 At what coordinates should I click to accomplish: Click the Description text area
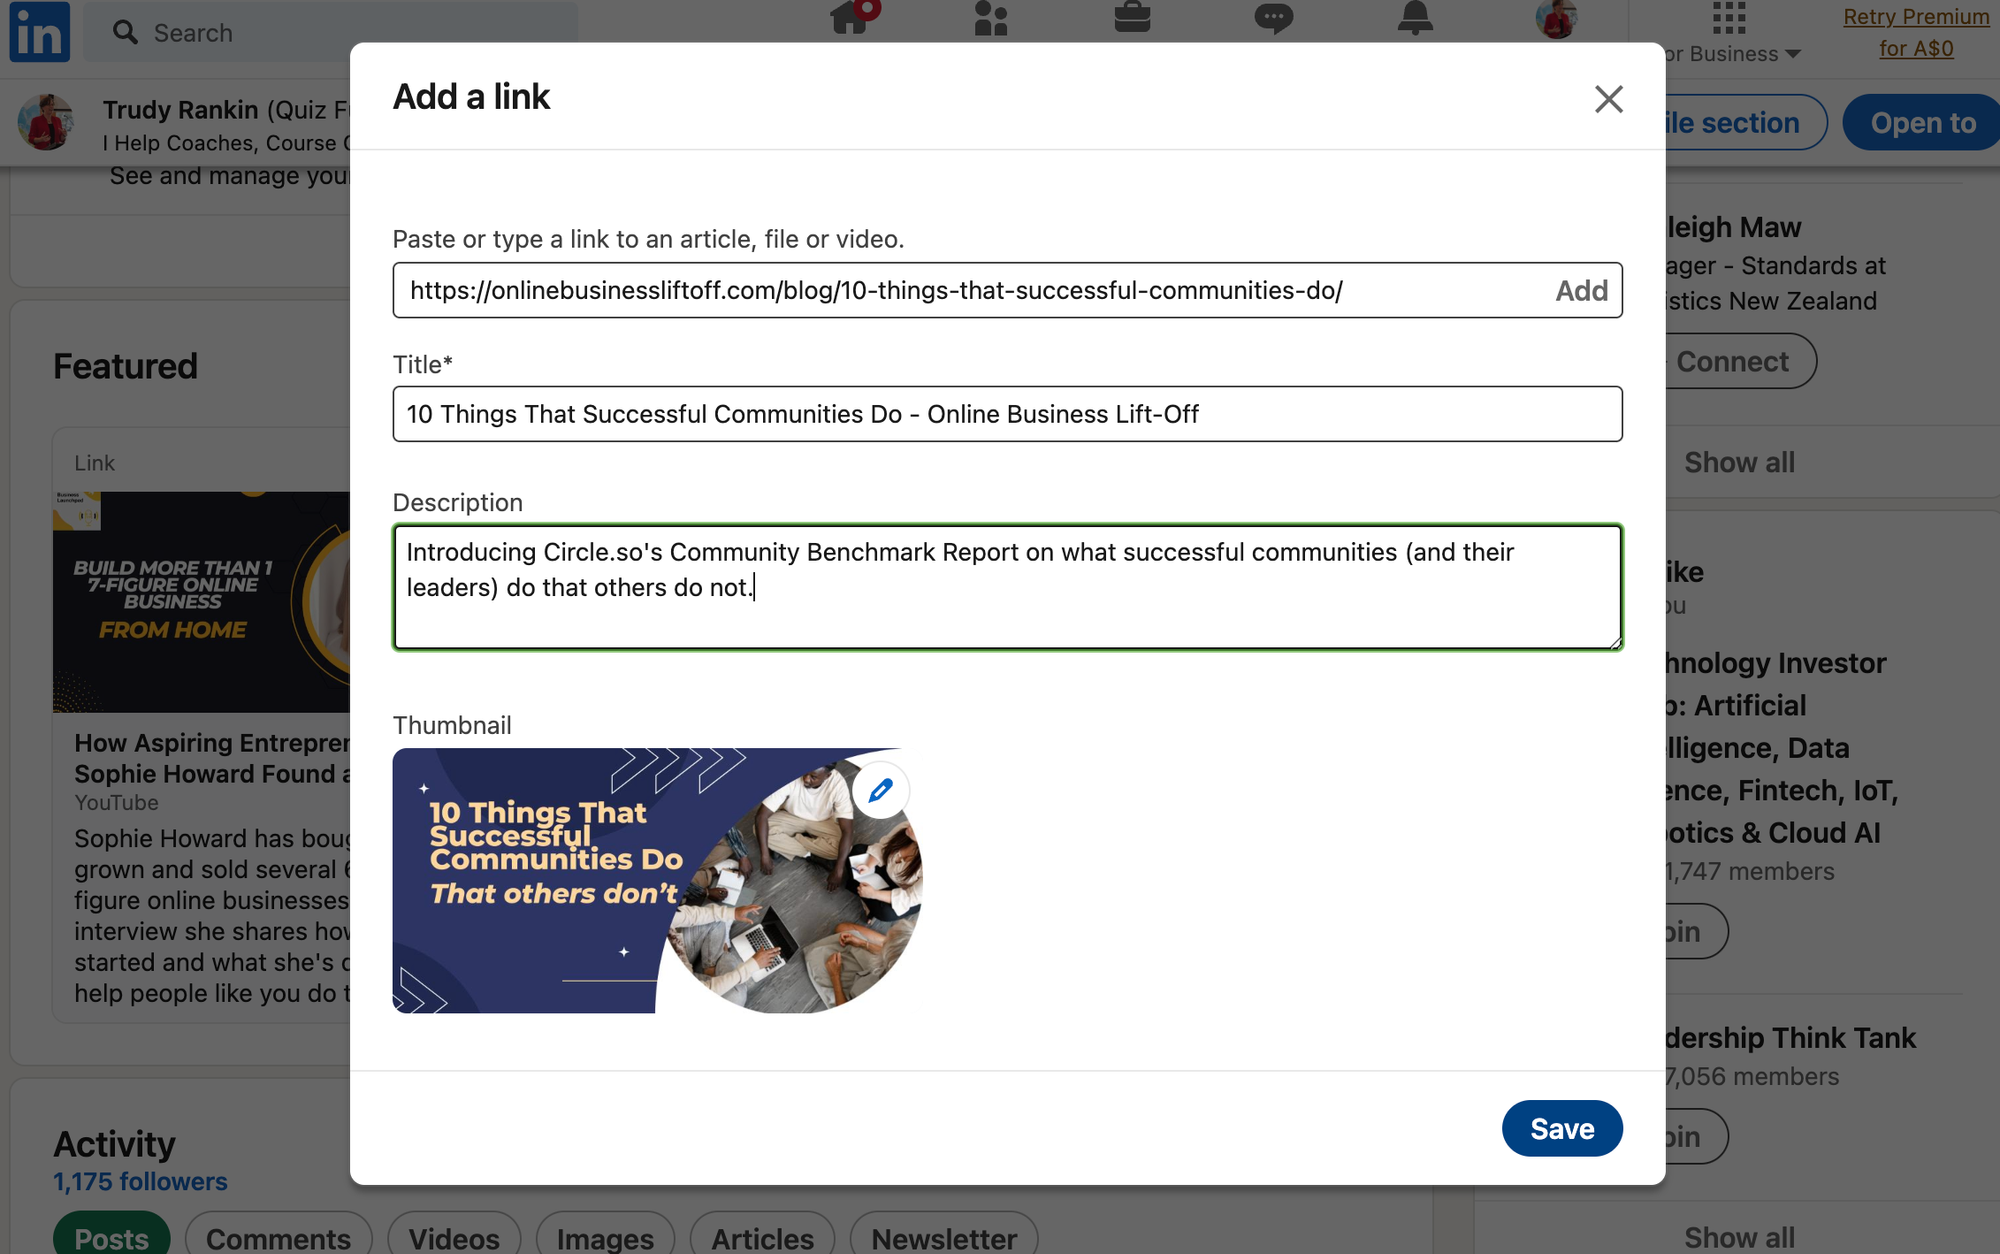click(x=1006, y=587)
